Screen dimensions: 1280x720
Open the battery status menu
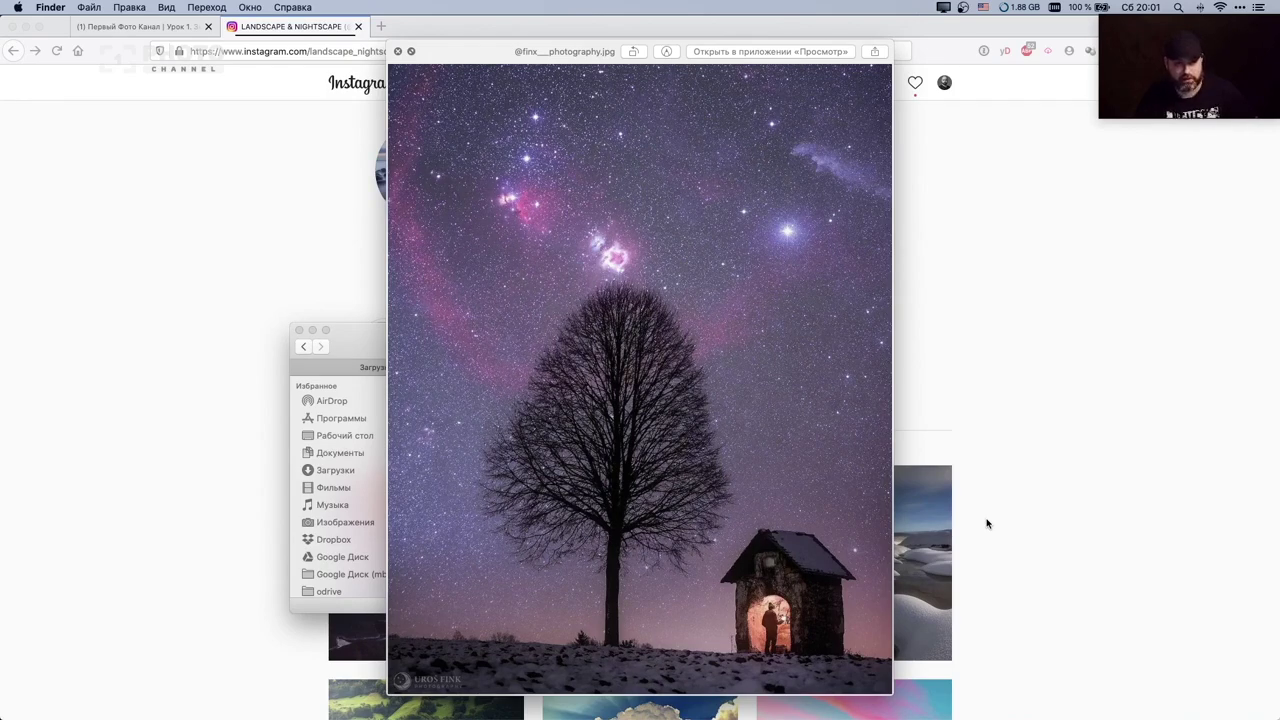pos(1101,7)
